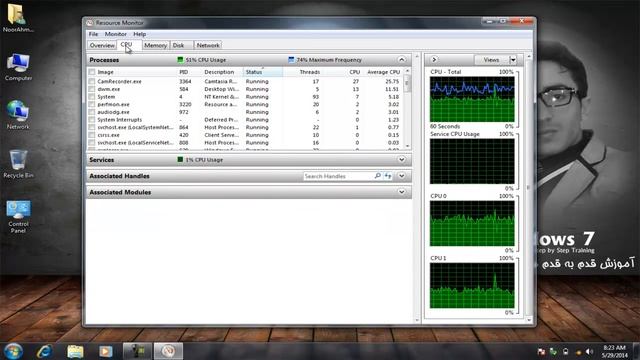Viewport: 640px width, 360px height.
Task: Check the audiodg.exe process box
Action: point(92,112)
